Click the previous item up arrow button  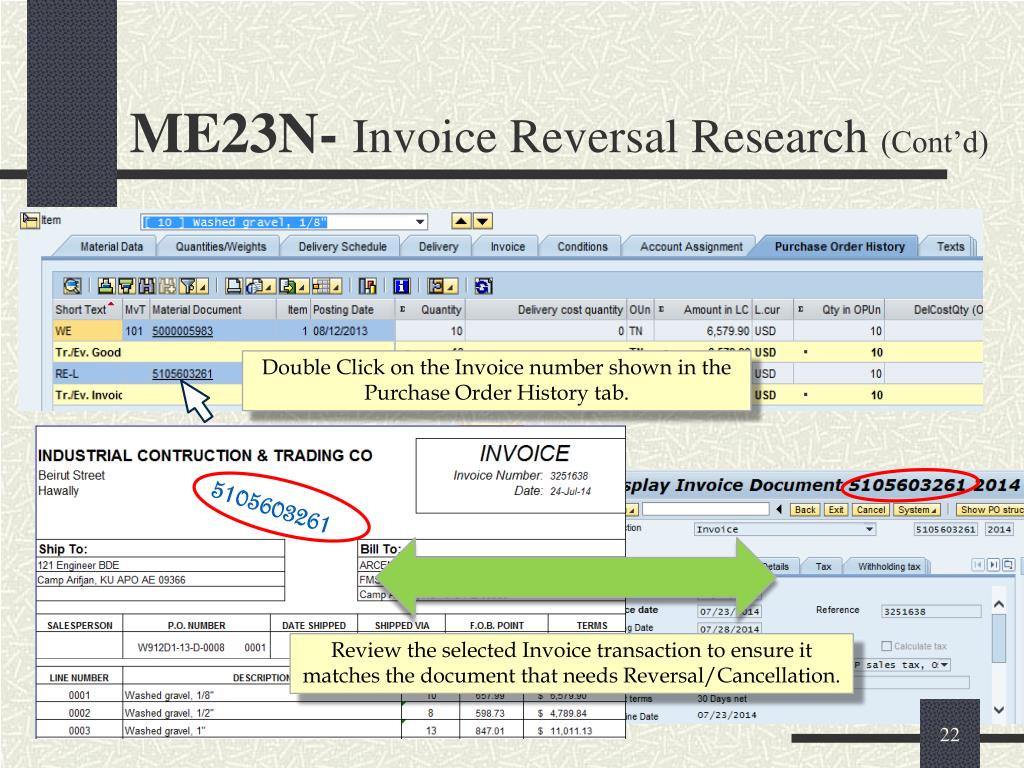point(461,221)
